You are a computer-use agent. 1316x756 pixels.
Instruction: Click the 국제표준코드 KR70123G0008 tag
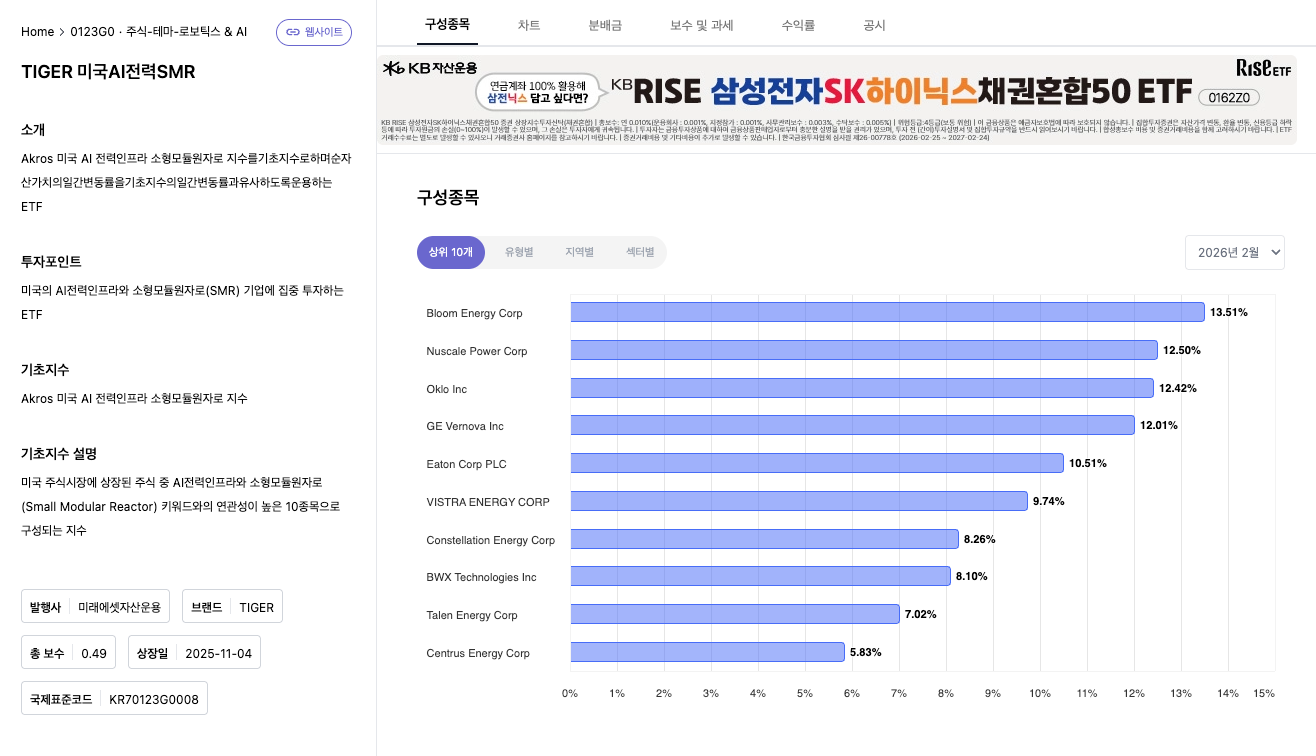[114, 699]
